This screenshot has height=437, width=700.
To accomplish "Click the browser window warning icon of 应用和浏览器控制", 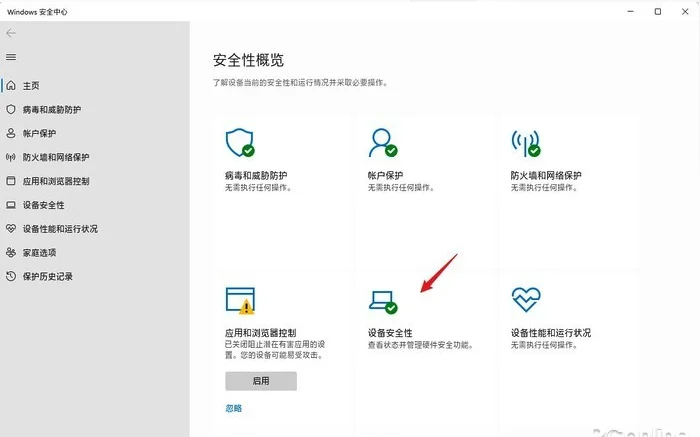I will coord(240,300).
